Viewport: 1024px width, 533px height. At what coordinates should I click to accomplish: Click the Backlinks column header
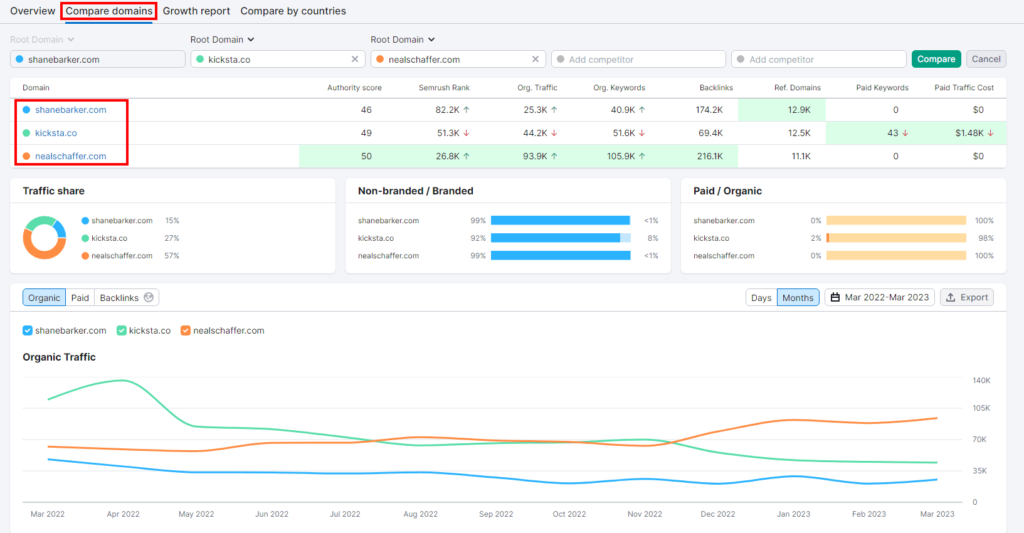coord(716,88)
